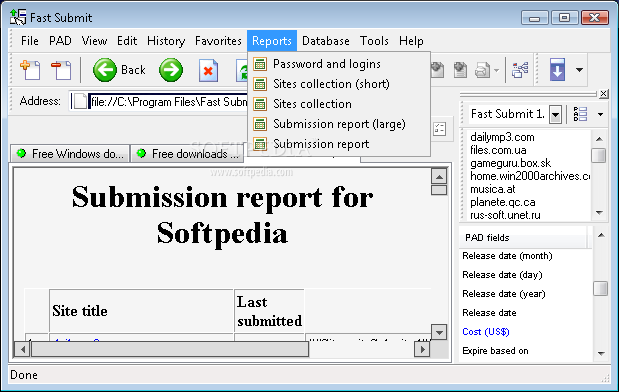Choose Submission report (large)
Screen dimensions: 619x392
339,124
